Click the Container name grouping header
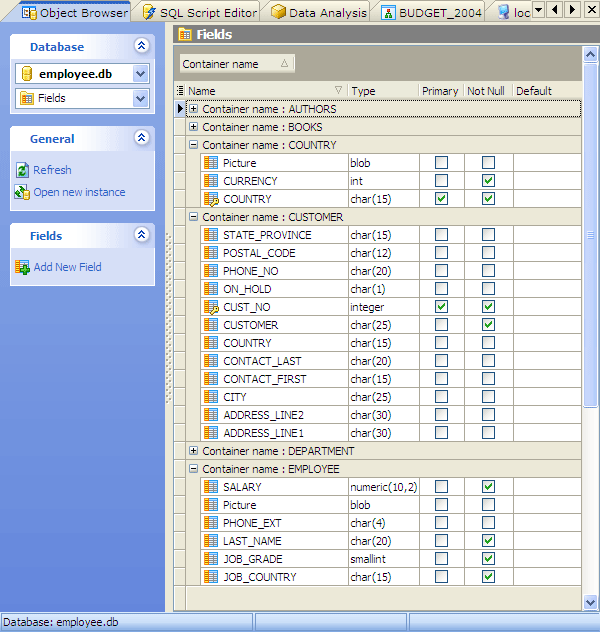This screenshot has height=632, width=600. [237, 64]
